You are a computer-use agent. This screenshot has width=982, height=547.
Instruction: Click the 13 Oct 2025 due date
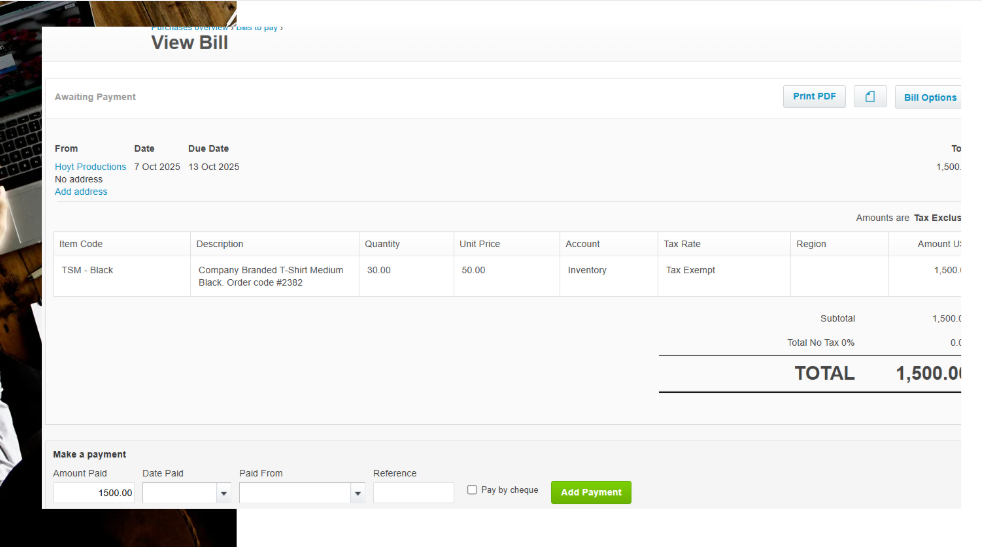[x=214, y=167]
